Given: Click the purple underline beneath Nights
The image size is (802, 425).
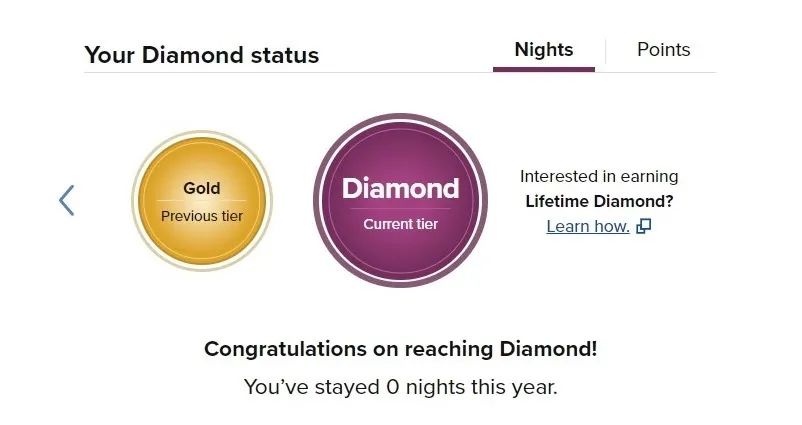Looking at the screenshot, I should coord(543,69).
